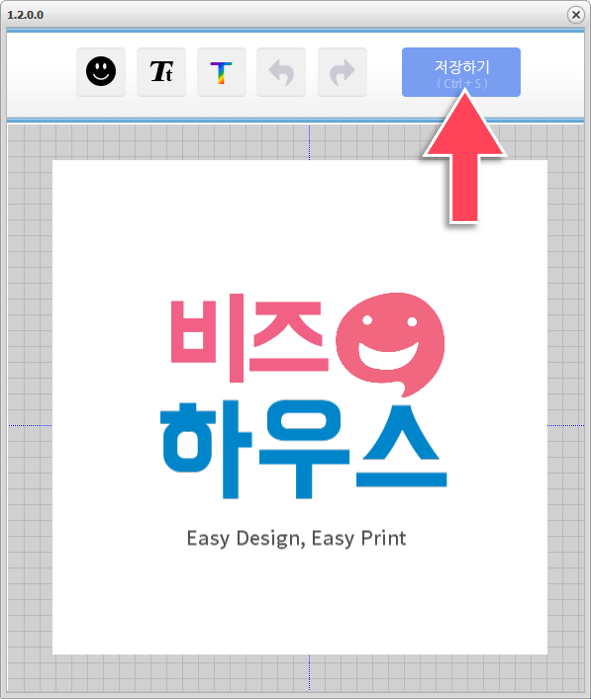The height and width of the screenshot is (699, 591).
Task: Select the pink smiling speech bubble graphic
Action: point(390,344)
